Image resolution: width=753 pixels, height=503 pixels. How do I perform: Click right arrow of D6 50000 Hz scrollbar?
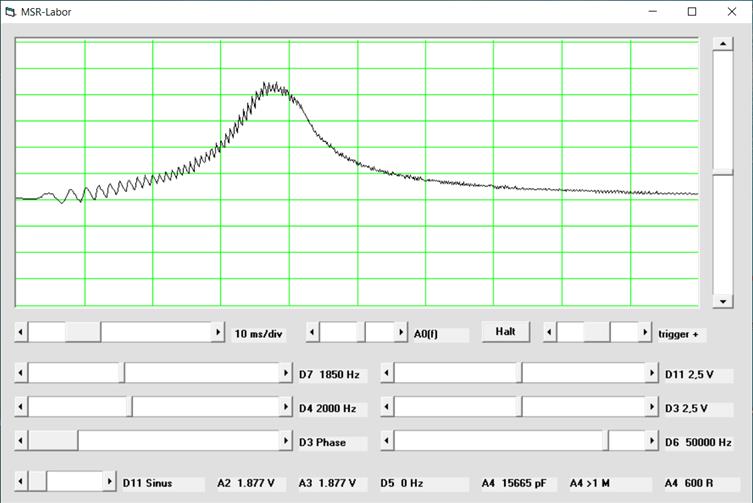coord(651,441)
